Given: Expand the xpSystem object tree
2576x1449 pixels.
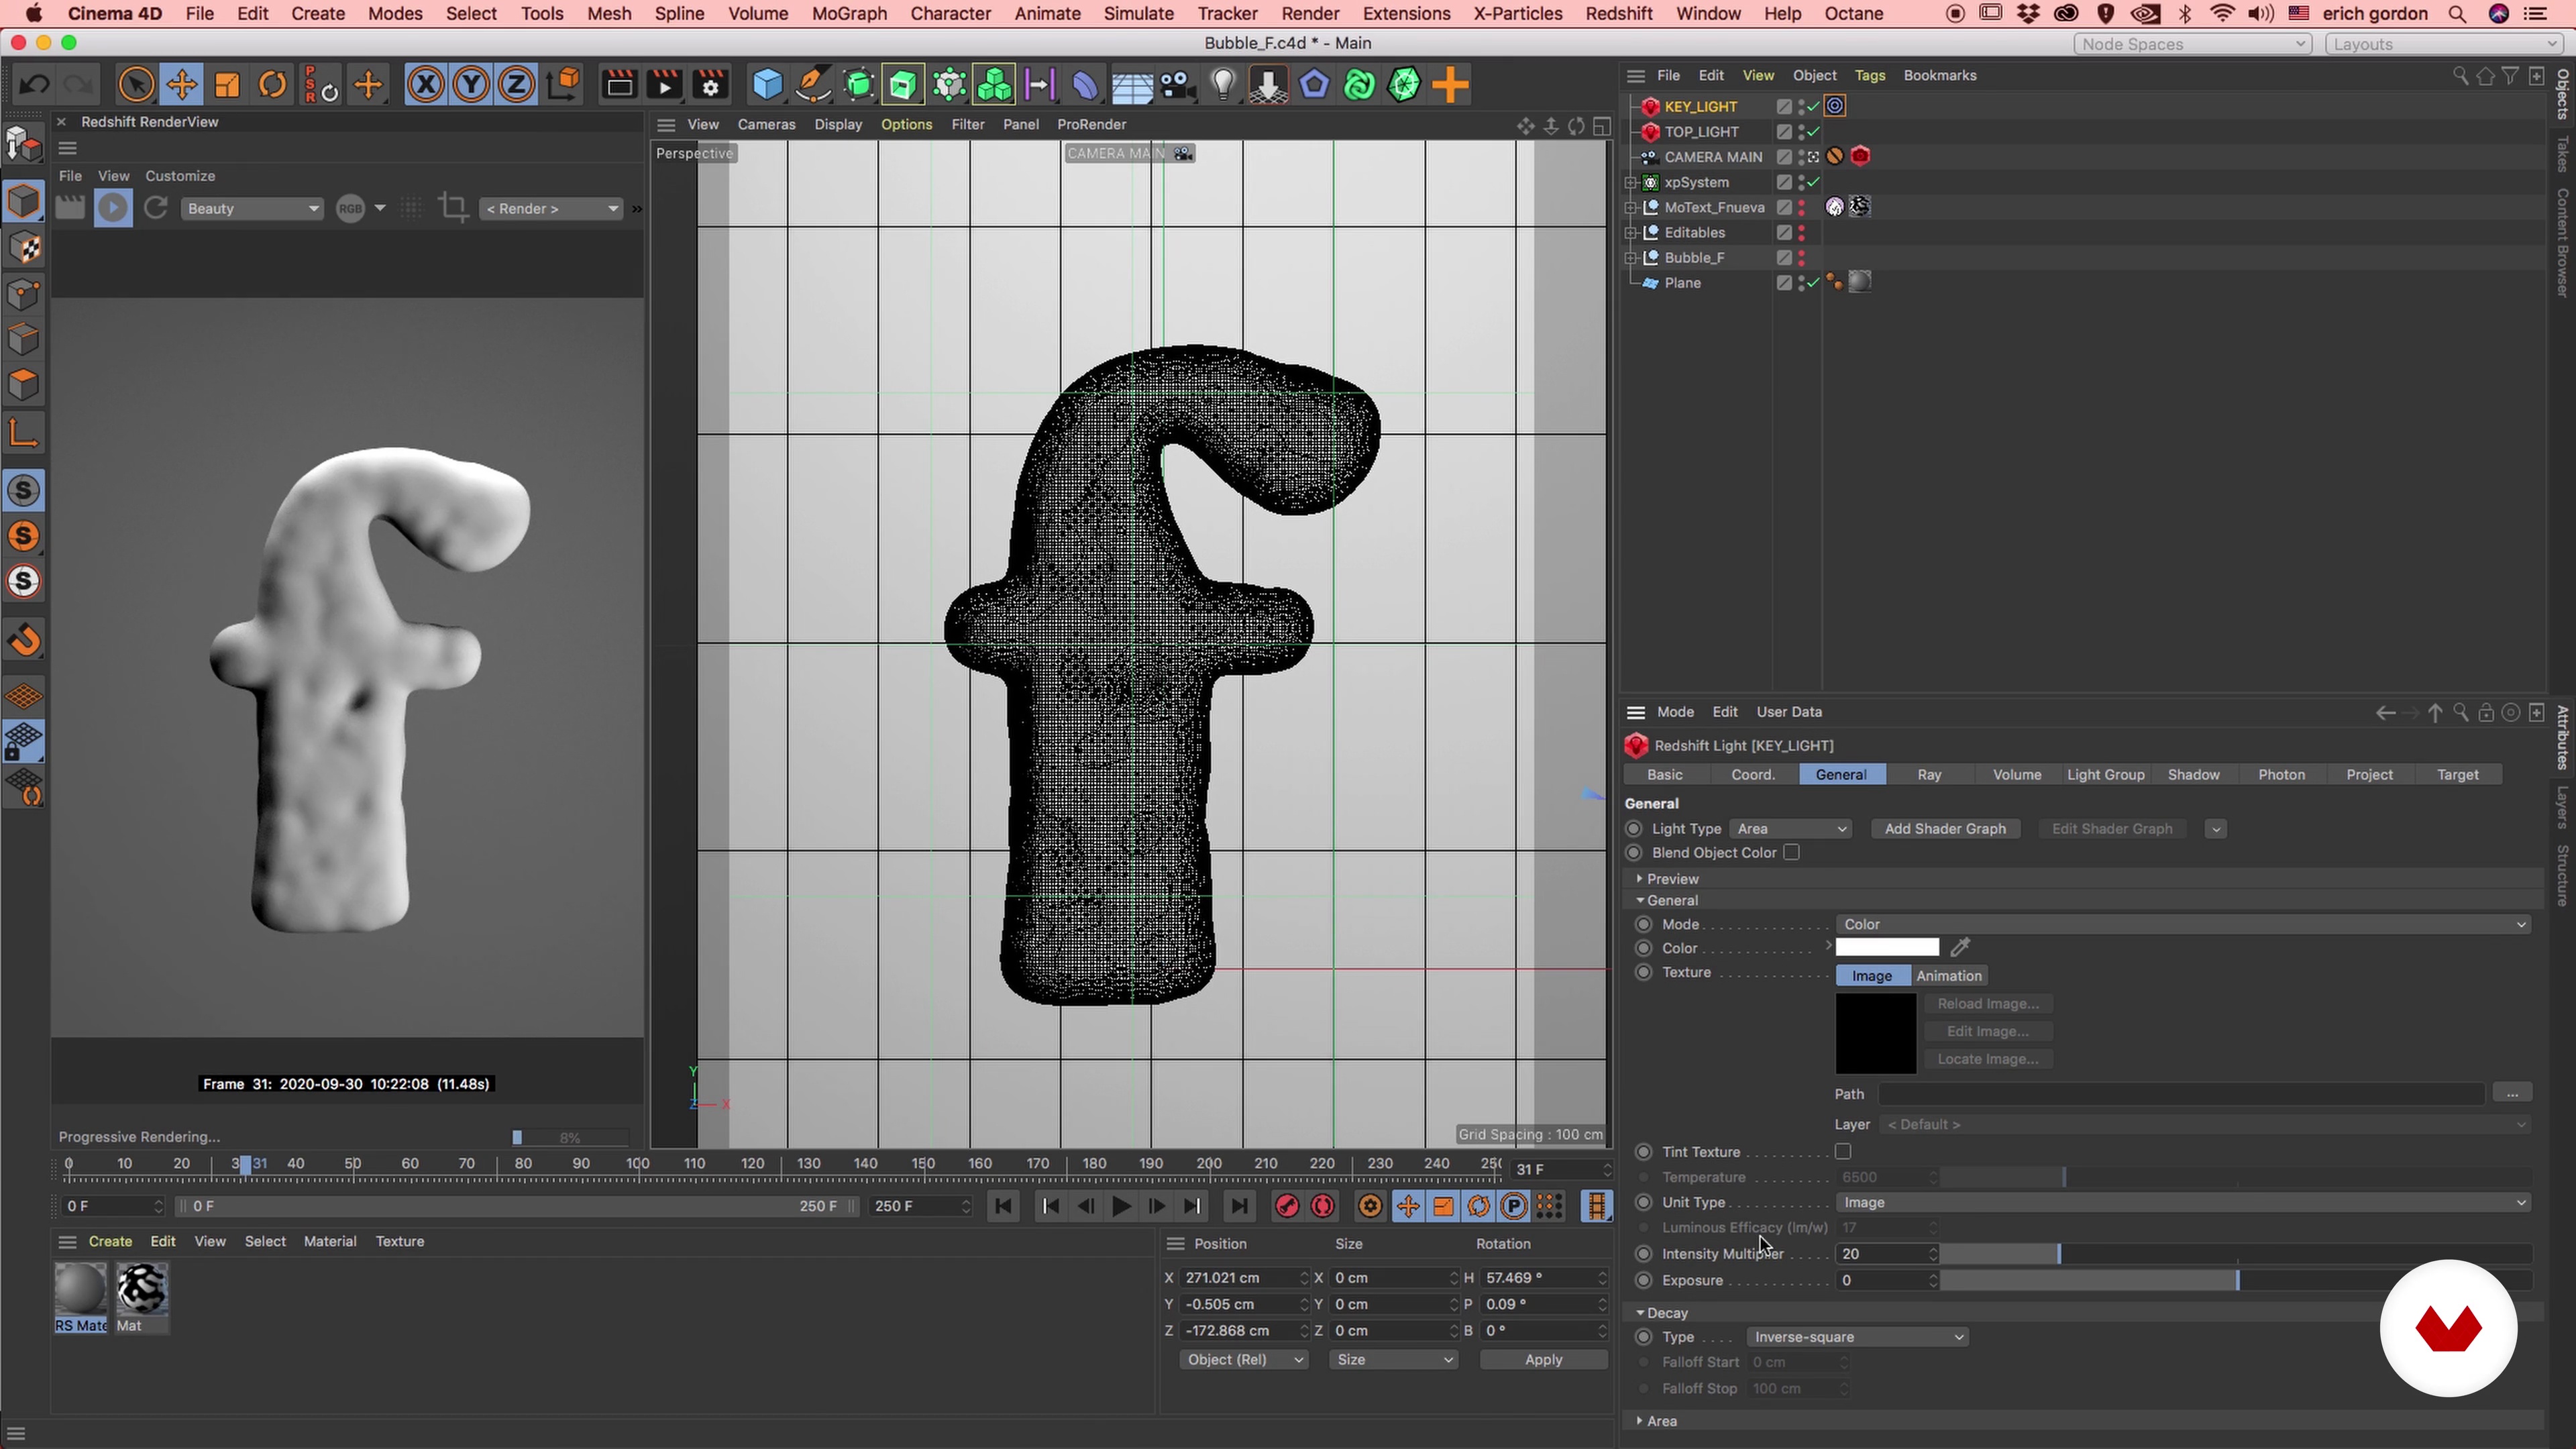Looking at the screenshot, I should pyautogui.click(x=1631, y=182).
